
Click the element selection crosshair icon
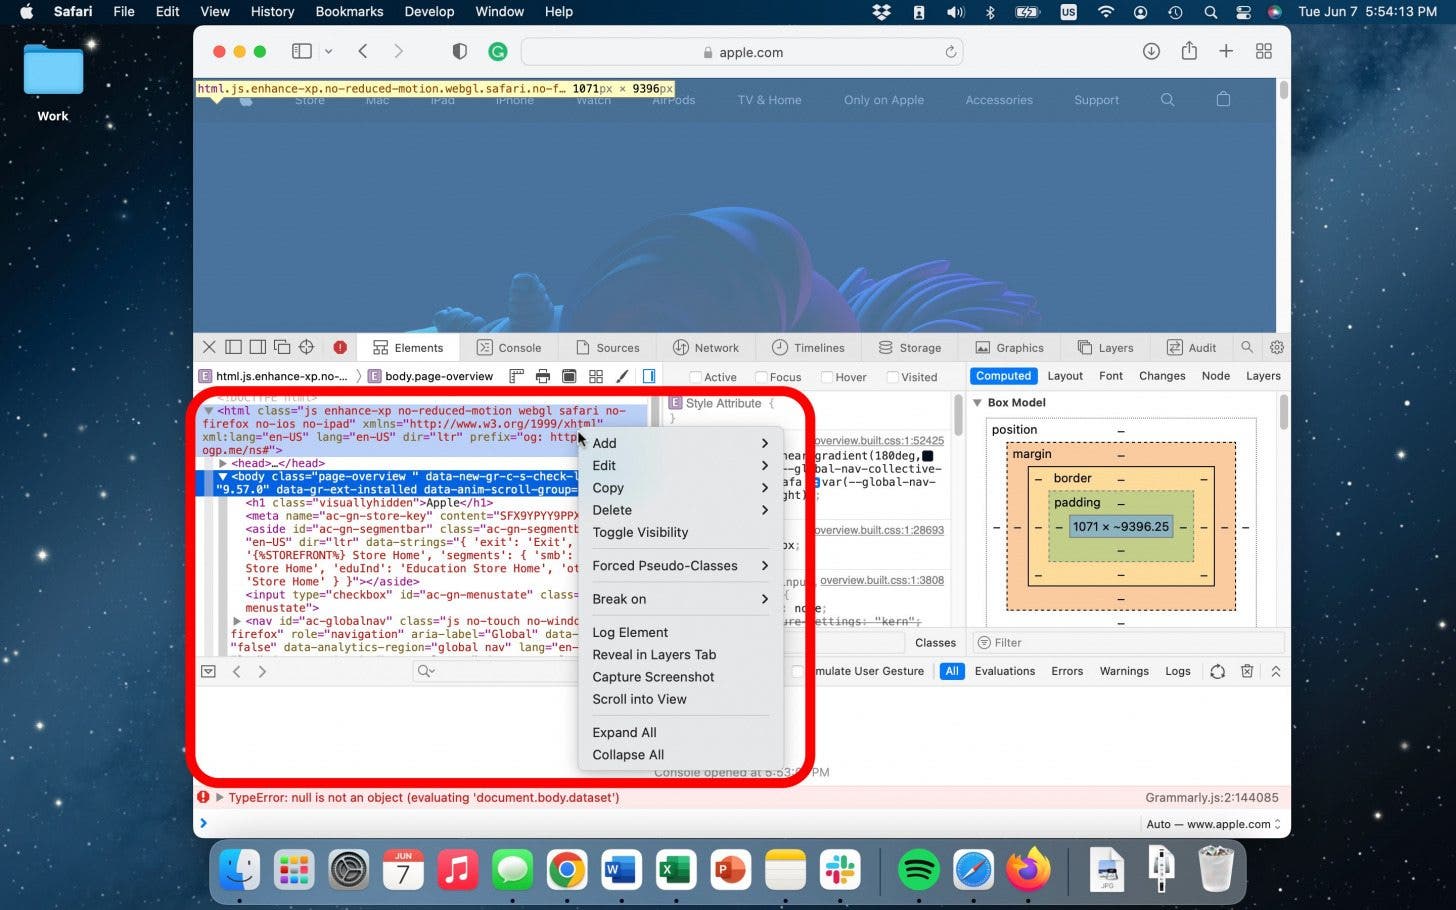tap(307, 347)
